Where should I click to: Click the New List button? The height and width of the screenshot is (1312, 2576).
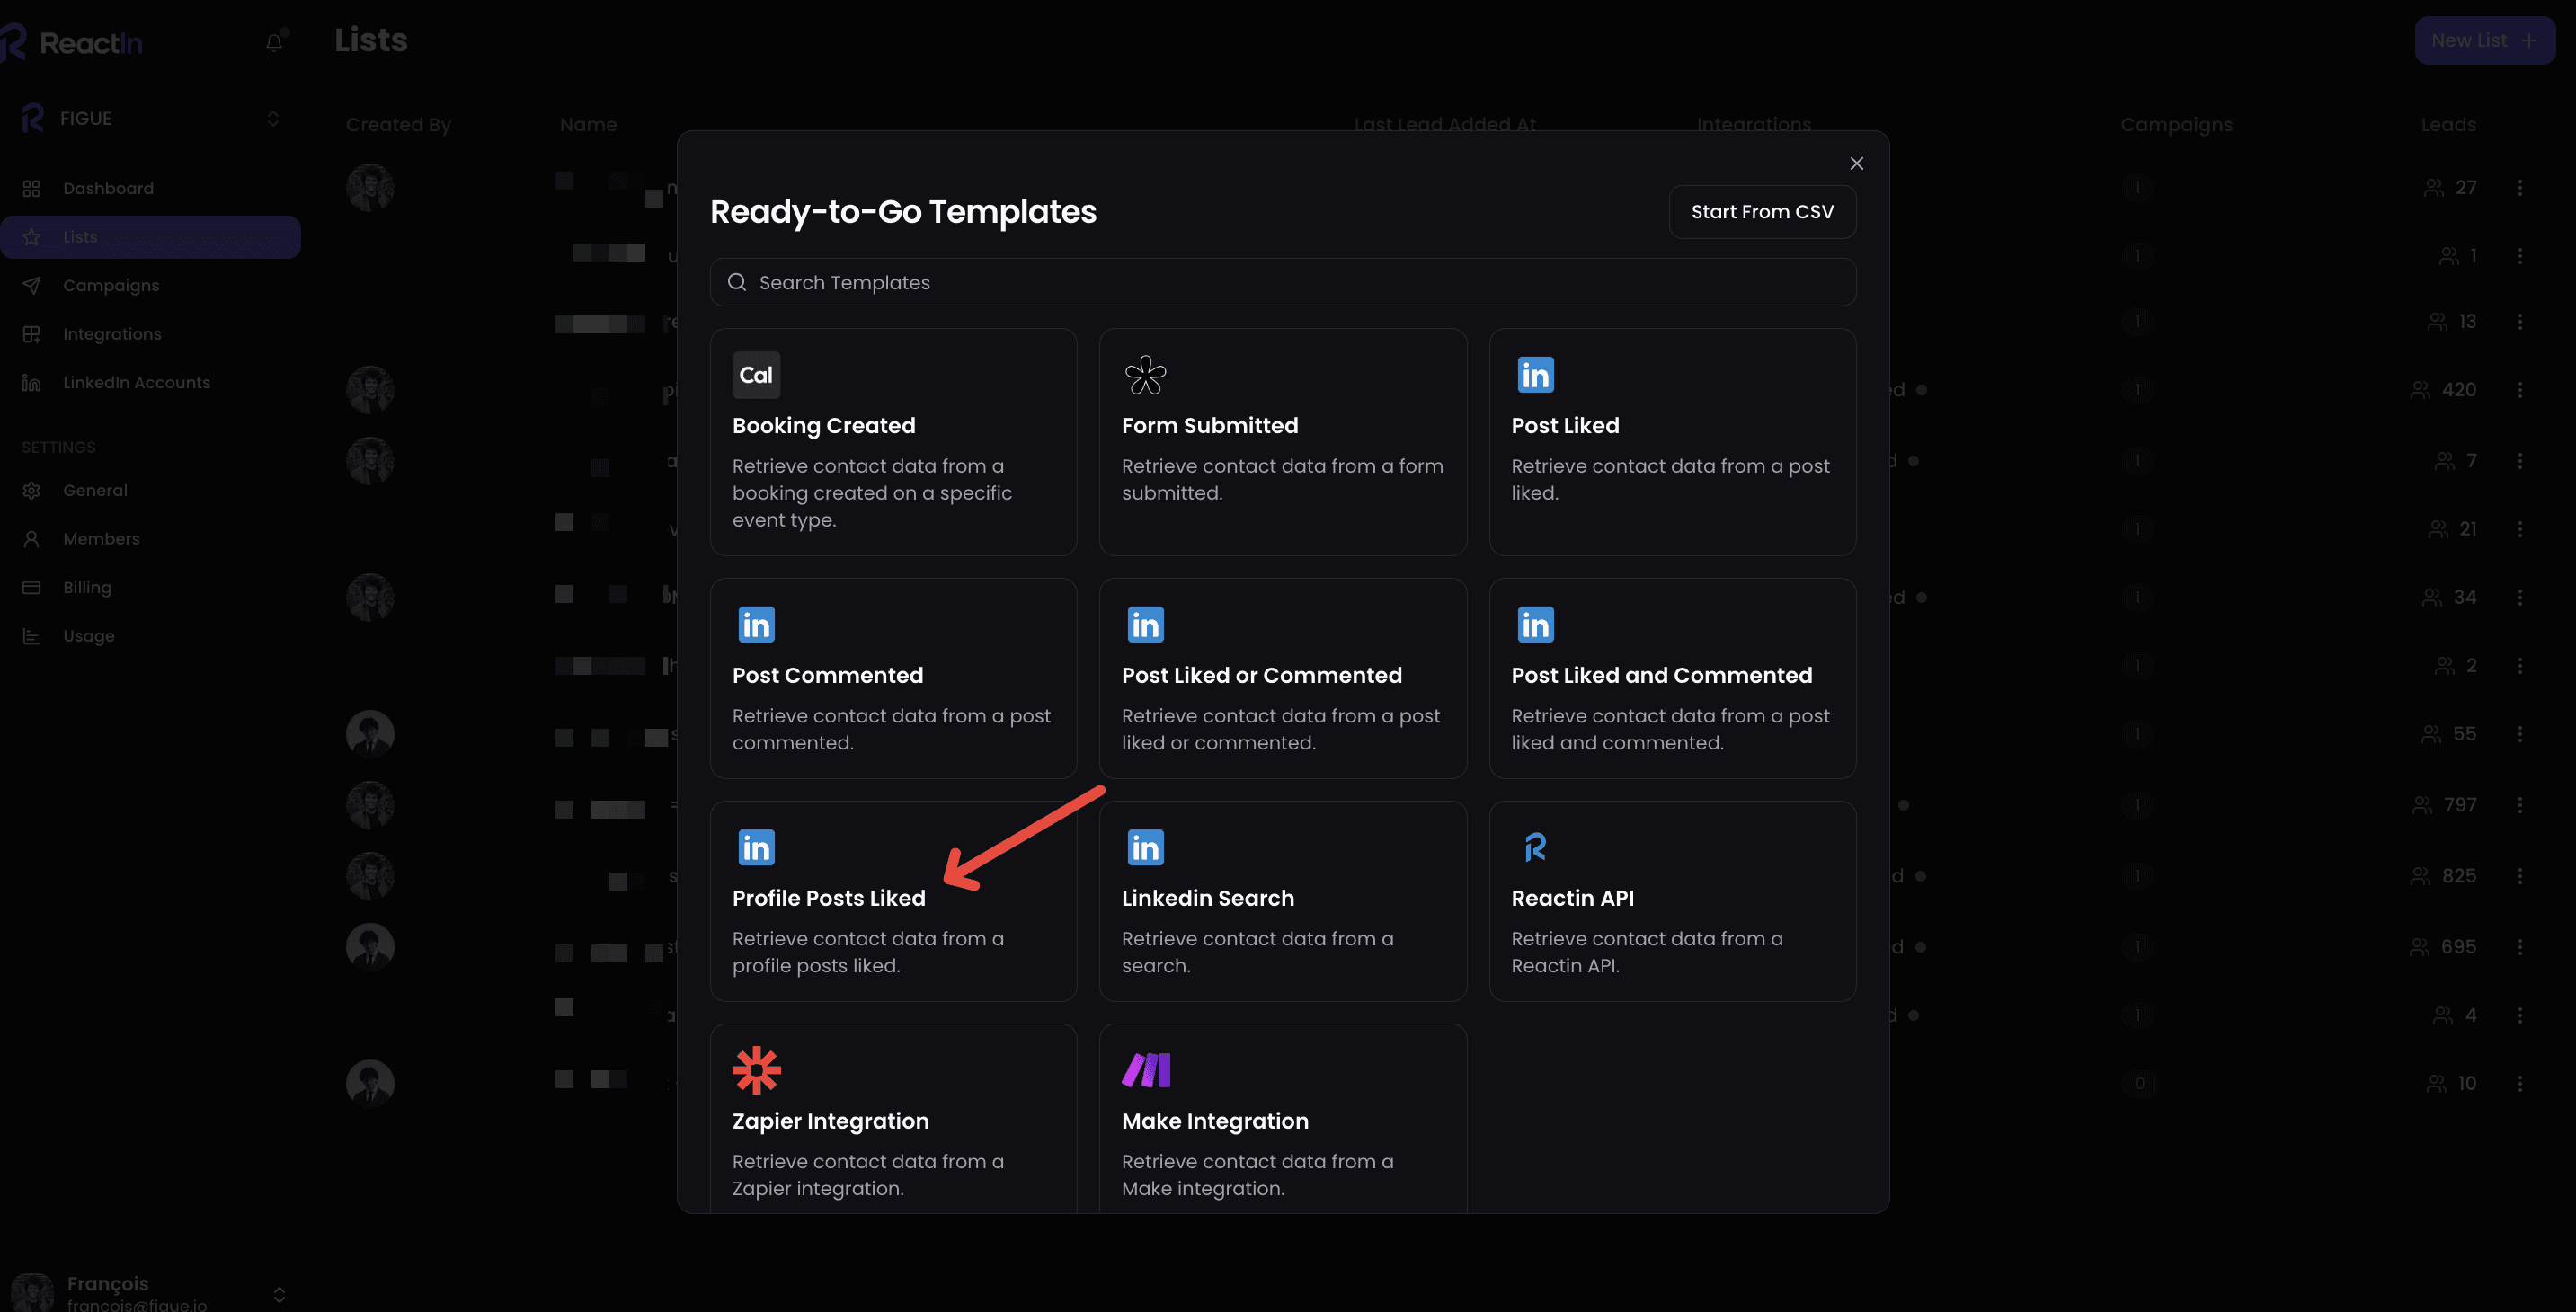point(2484,41)
